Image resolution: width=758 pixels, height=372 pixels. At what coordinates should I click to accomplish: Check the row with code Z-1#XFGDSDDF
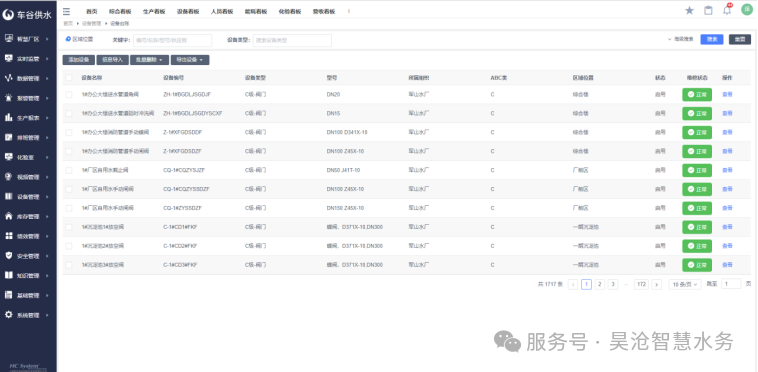[x=69, y=132]
